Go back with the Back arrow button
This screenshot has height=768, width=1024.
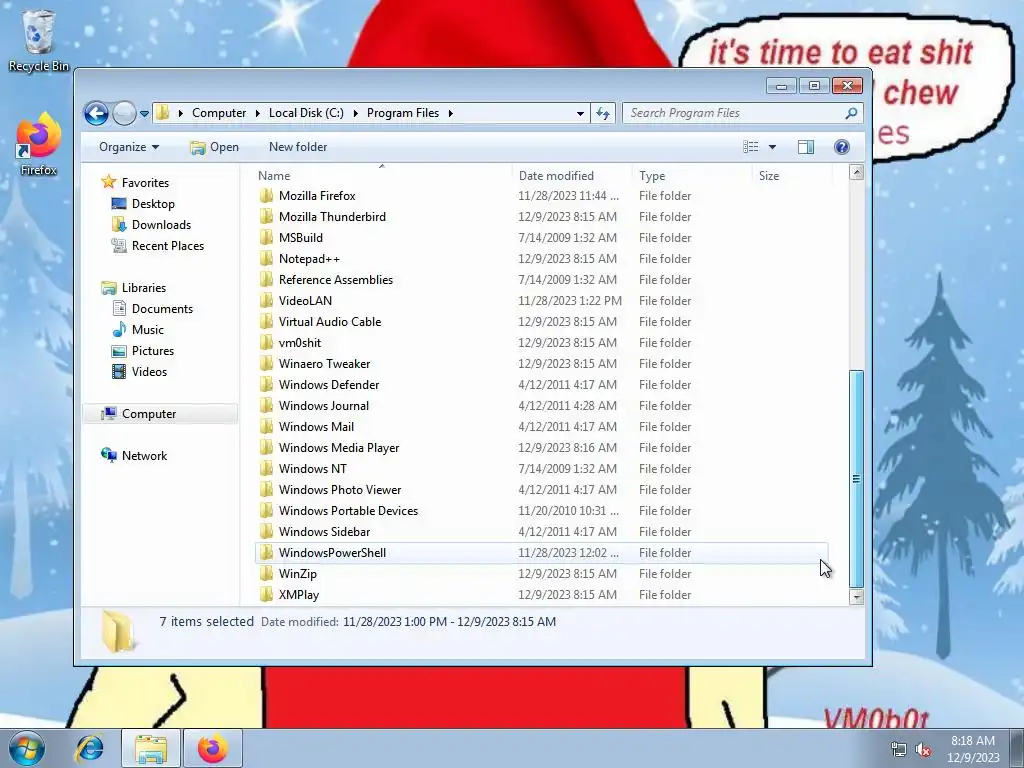96,114
